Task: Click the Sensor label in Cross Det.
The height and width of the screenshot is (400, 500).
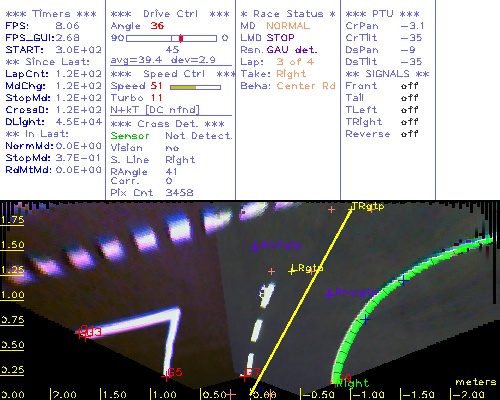Action: (x=130, y=136)
